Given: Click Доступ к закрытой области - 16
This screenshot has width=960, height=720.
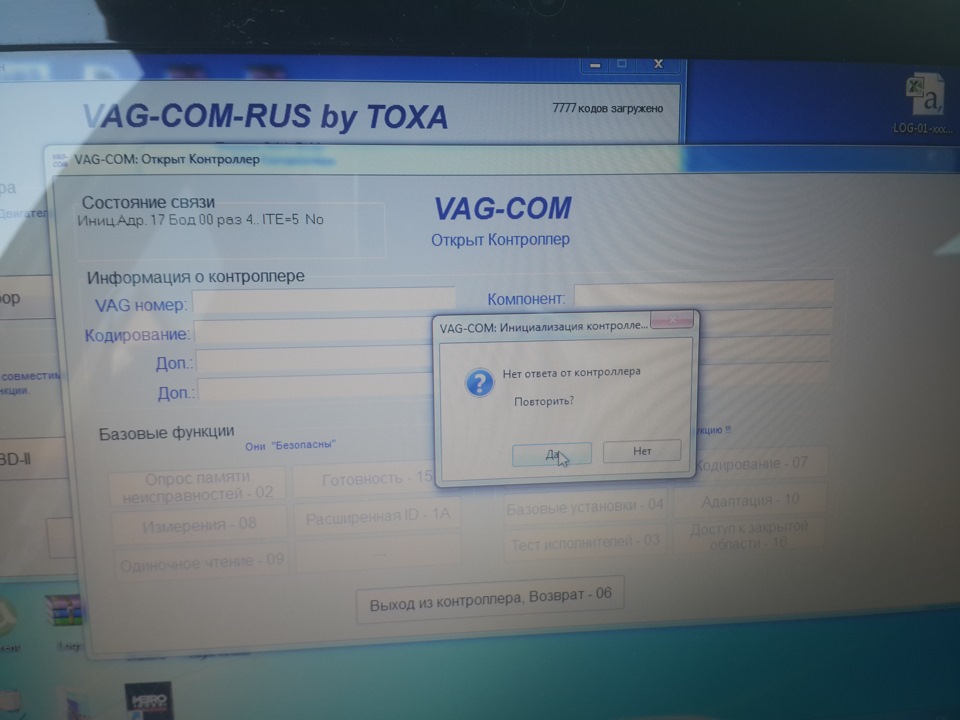Looking at the screenshot, I should 749,535.
